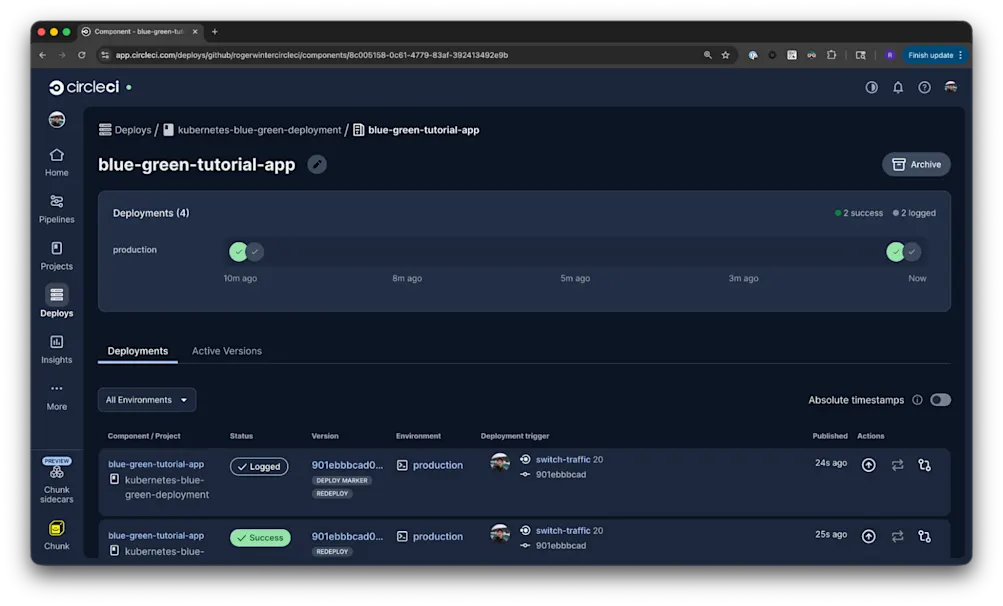Switch to Active Versions tab
This screenshot has width=1003, height=606.
pyautogui.click(x=226, y=351)
